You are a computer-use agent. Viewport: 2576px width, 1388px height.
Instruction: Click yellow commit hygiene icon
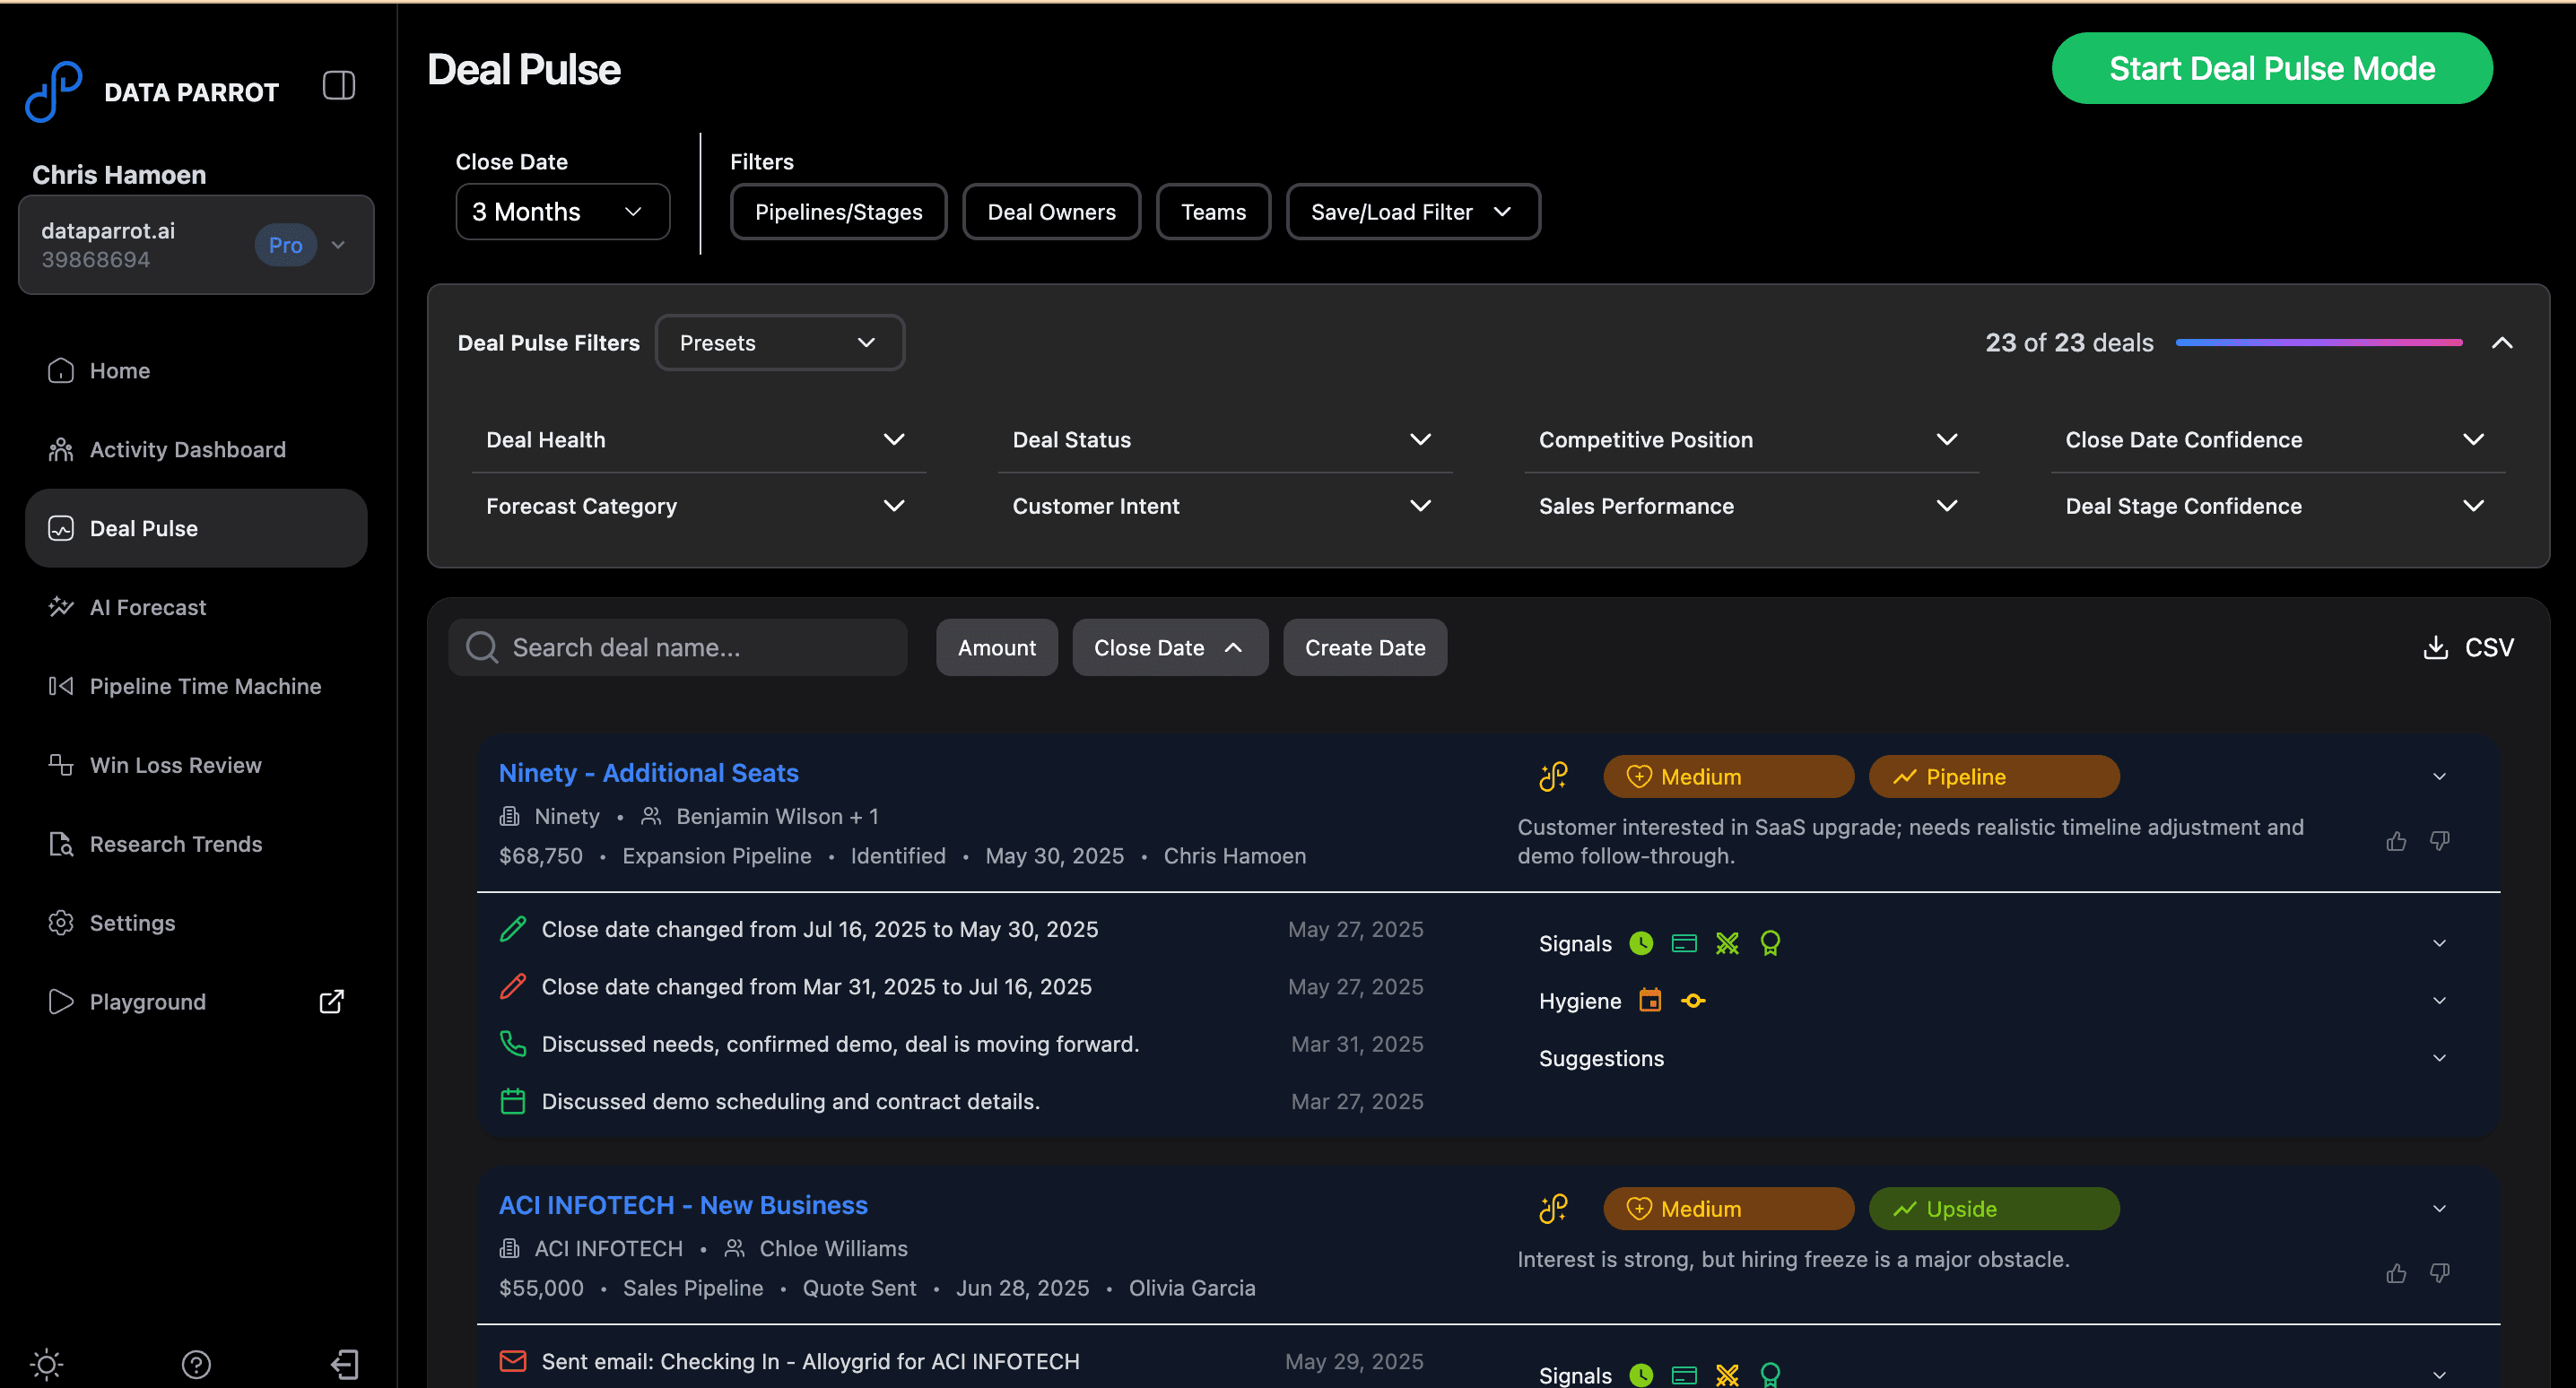coord(1693,1000)
